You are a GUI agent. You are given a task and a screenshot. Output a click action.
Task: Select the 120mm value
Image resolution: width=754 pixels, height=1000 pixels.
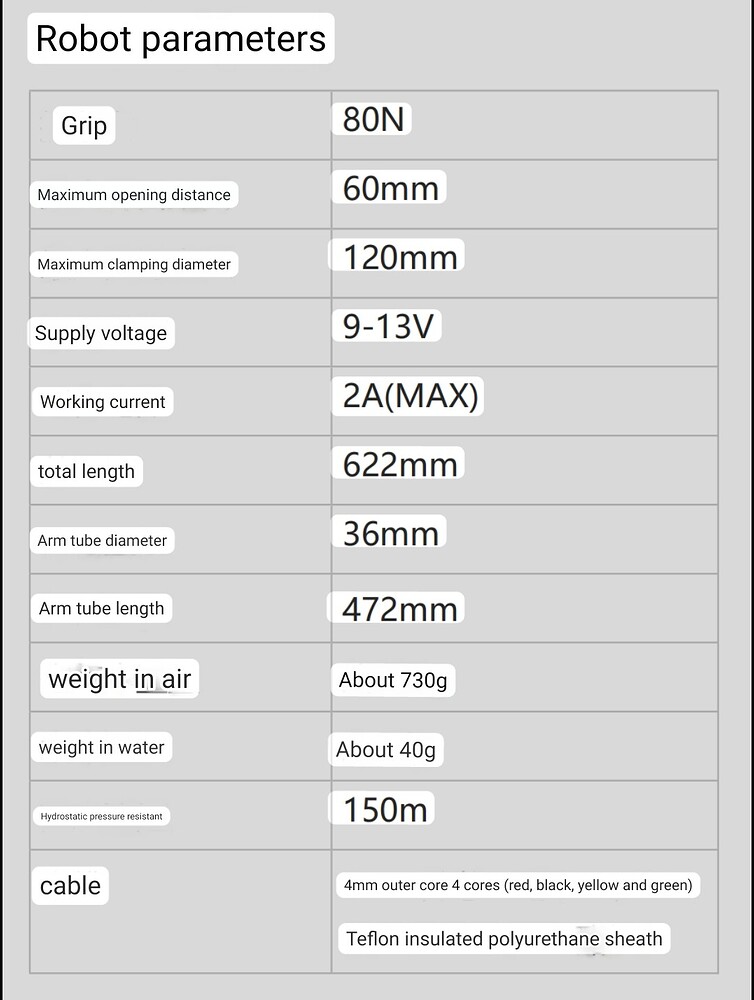point(400,257)
